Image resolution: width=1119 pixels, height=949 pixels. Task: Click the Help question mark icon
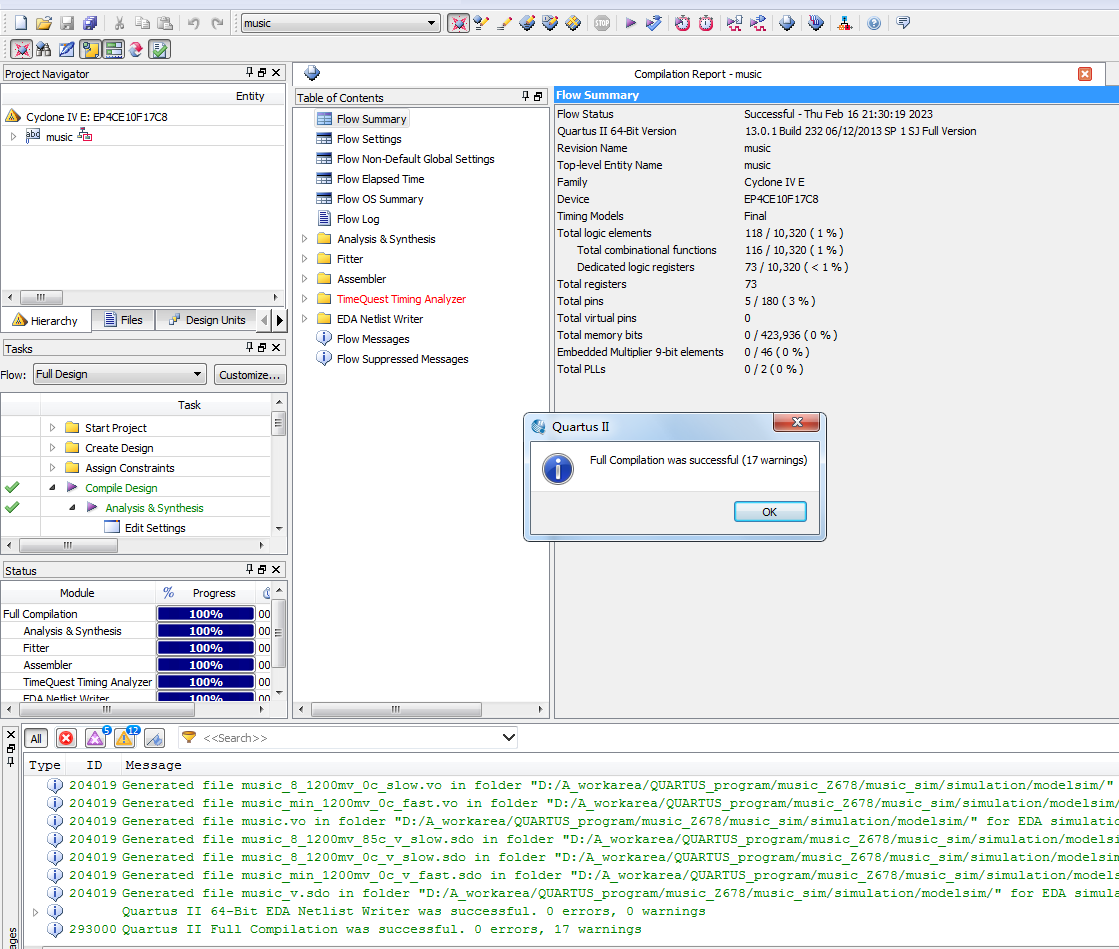point(874,23)
